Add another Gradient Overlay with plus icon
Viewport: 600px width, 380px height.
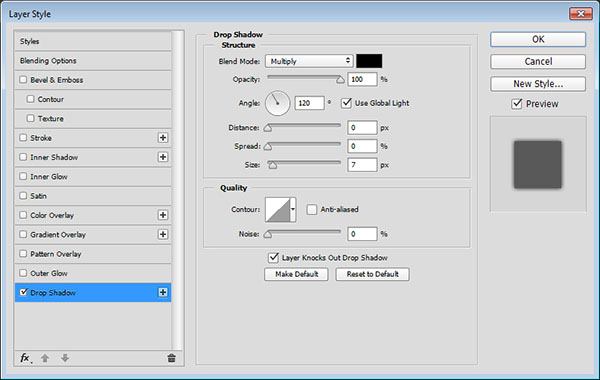(163, 234)
